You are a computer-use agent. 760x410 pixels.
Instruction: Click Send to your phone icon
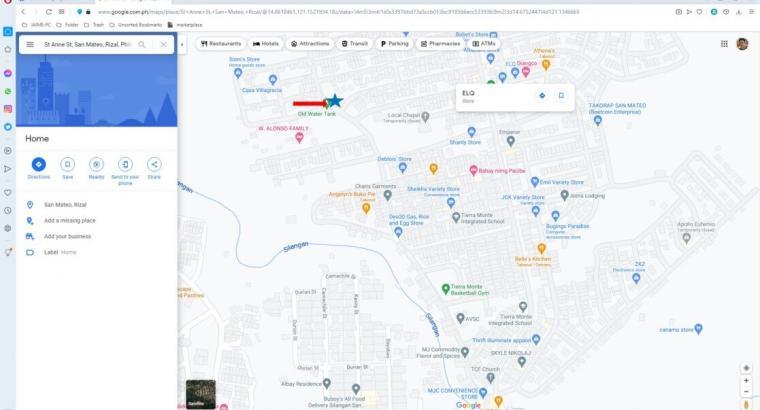125,164
